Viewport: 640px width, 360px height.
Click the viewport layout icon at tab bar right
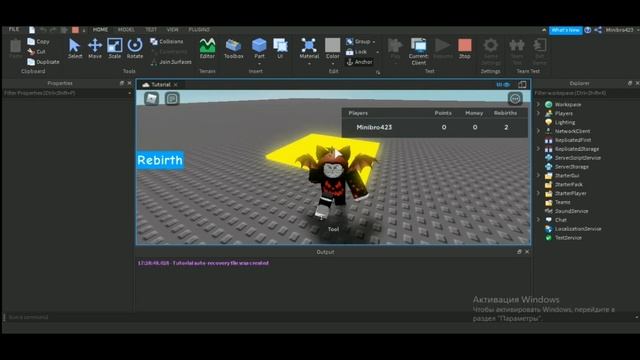522,84
